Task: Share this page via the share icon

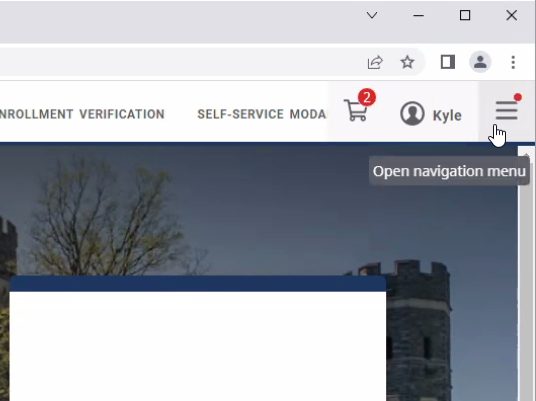Action: click(375, 62)
